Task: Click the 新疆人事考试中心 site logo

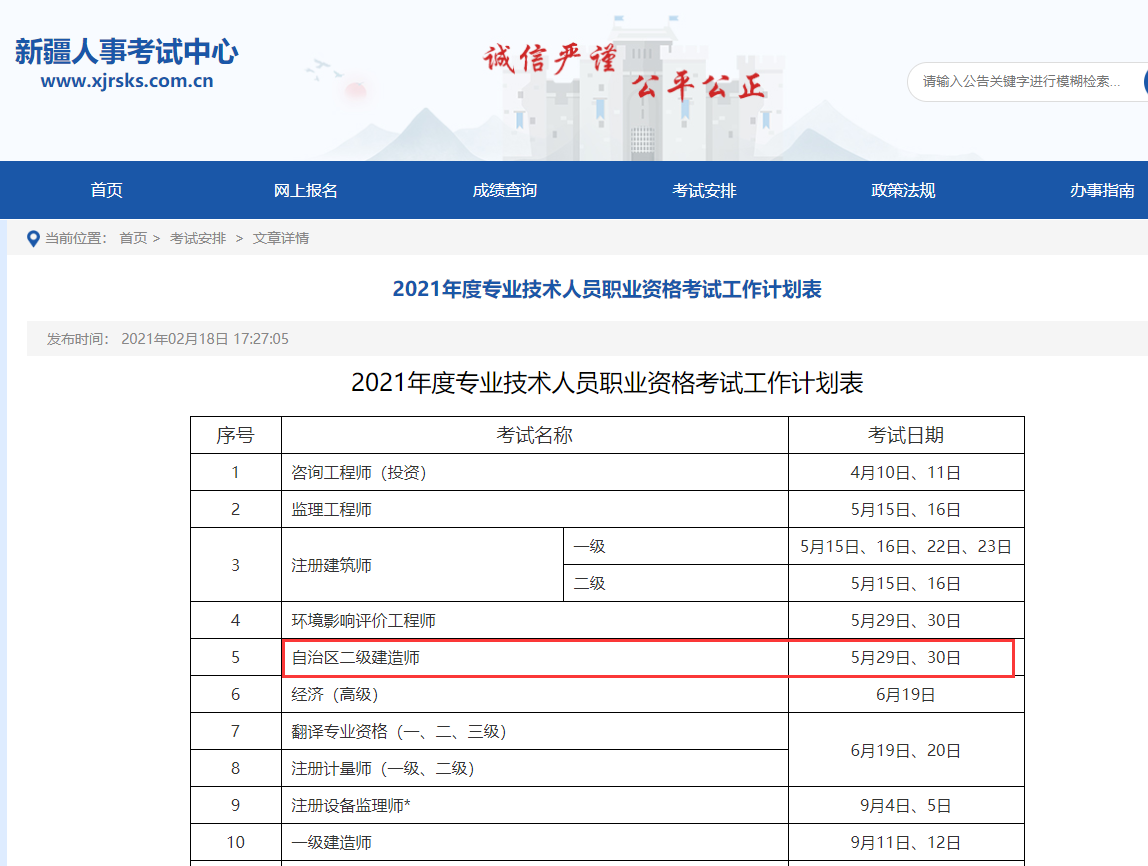Action: (x=126, y=52)
